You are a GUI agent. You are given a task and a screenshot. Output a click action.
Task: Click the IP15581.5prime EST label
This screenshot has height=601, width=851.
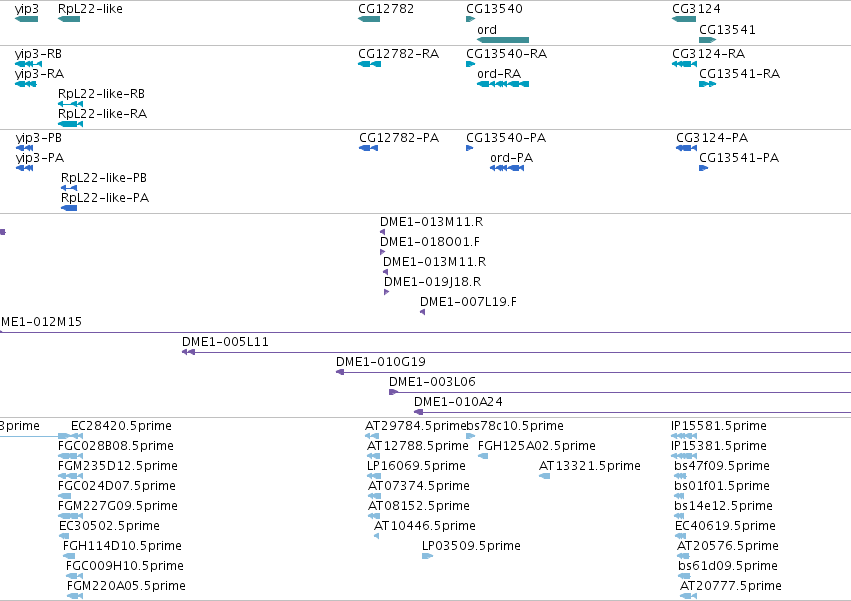(x=719, y=426)
